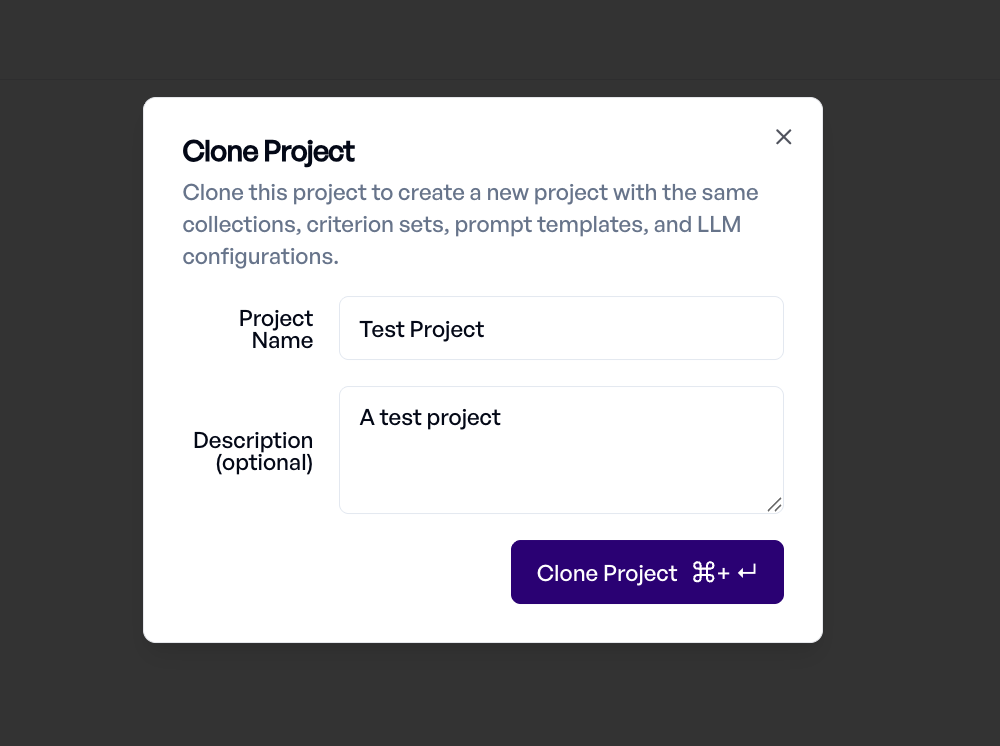Click the dark backdrop left of dialog
The height and width of the screenshot is (746, 1000).
tap(70, 370)
